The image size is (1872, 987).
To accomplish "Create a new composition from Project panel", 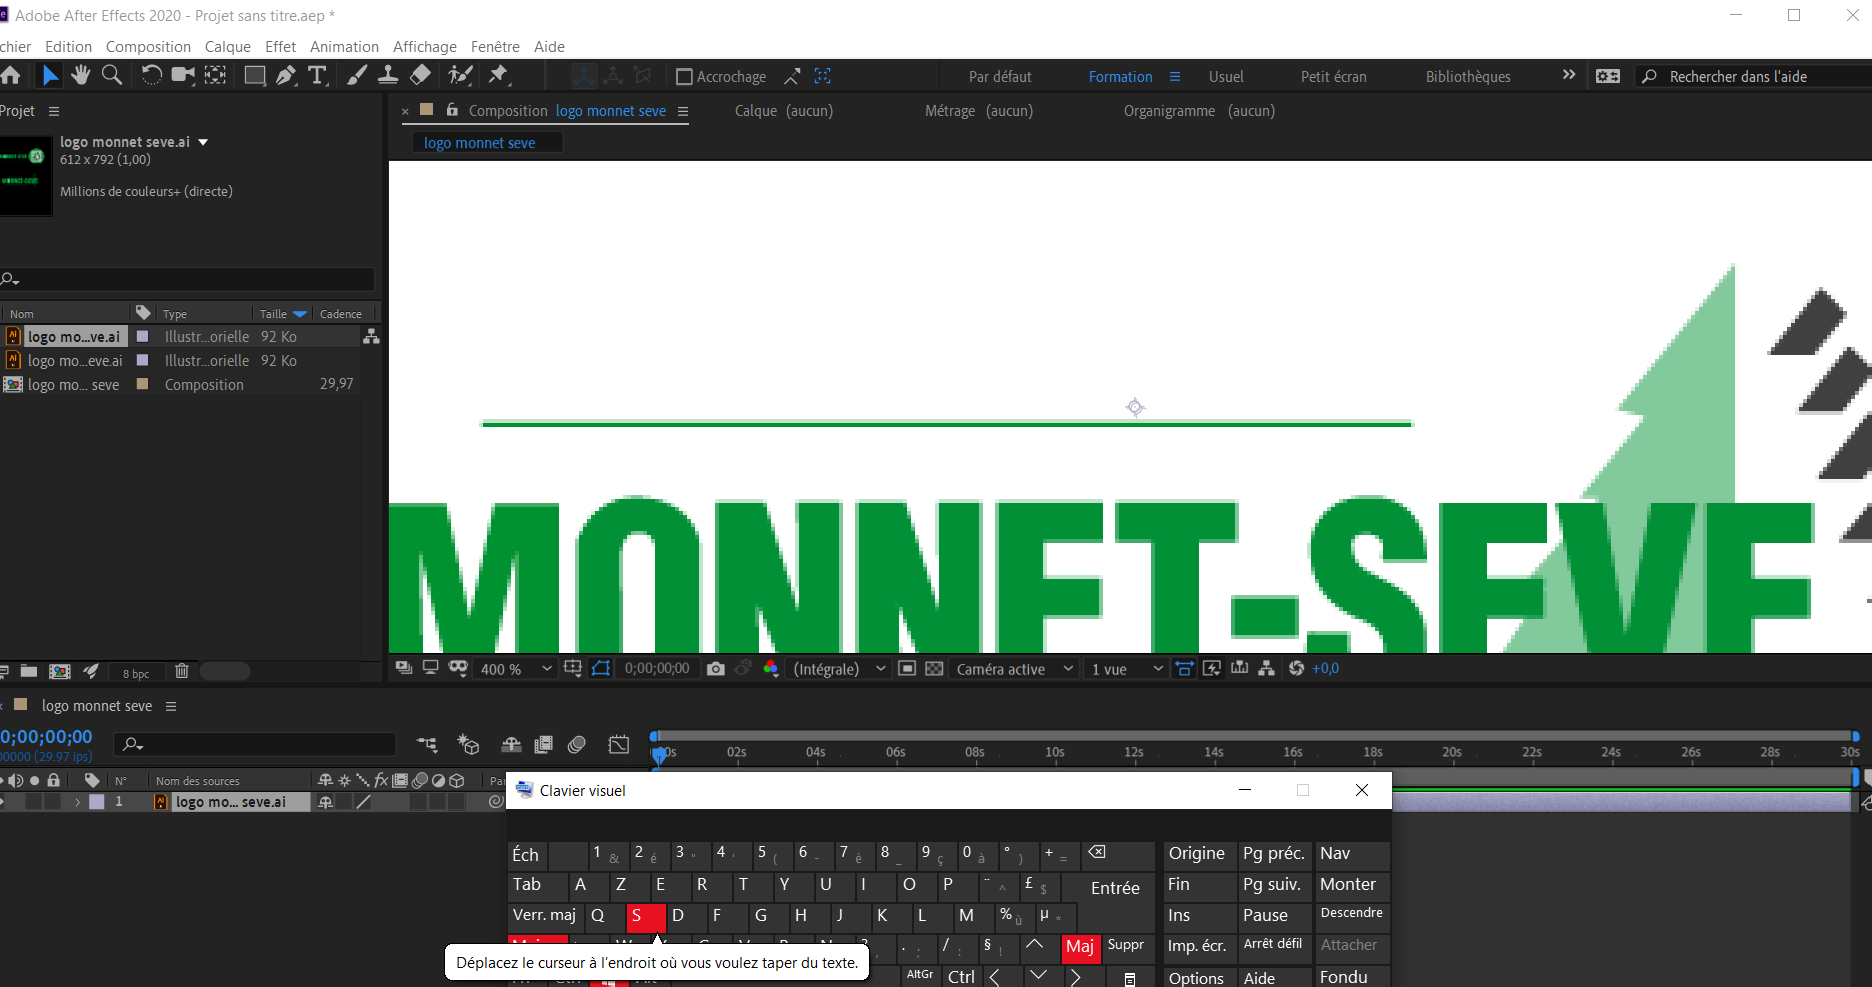I will tap(60, 672).
